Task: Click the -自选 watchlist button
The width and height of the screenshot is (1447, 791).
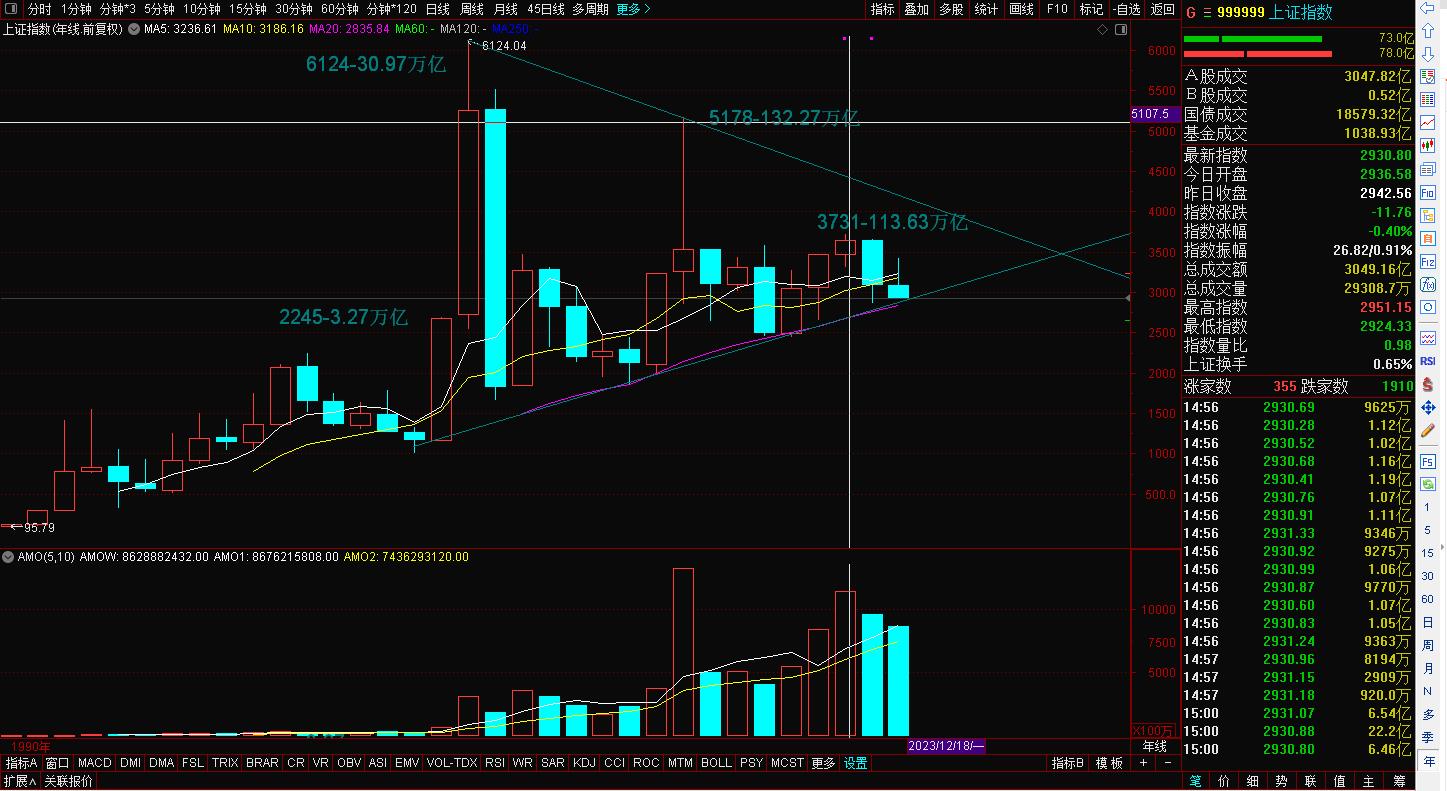Action: tap(1126, 9)
